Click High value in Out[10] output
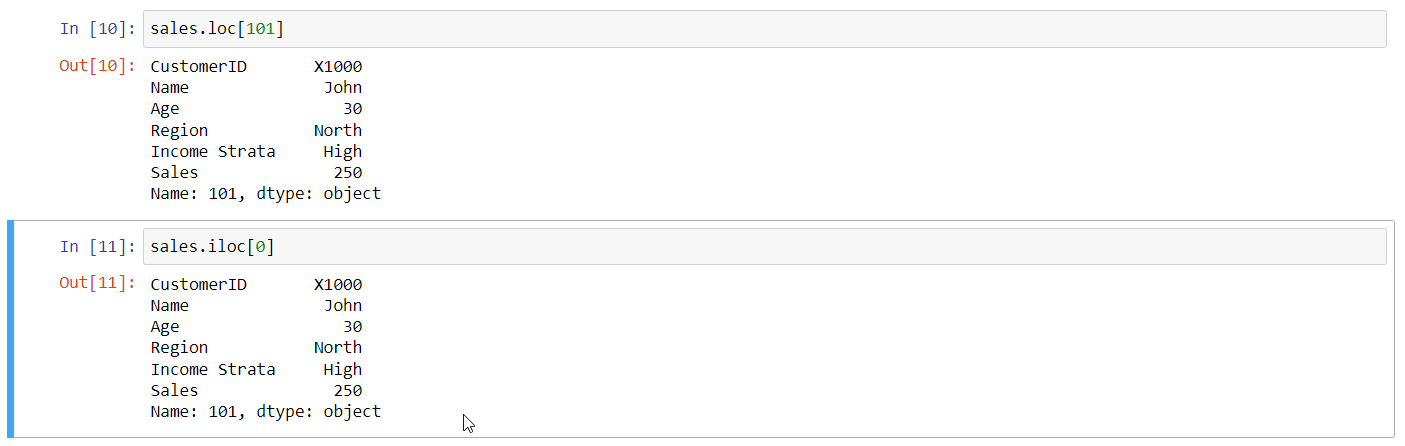Viewport: 1405px width, 446px height. click(x=343, y=152)
